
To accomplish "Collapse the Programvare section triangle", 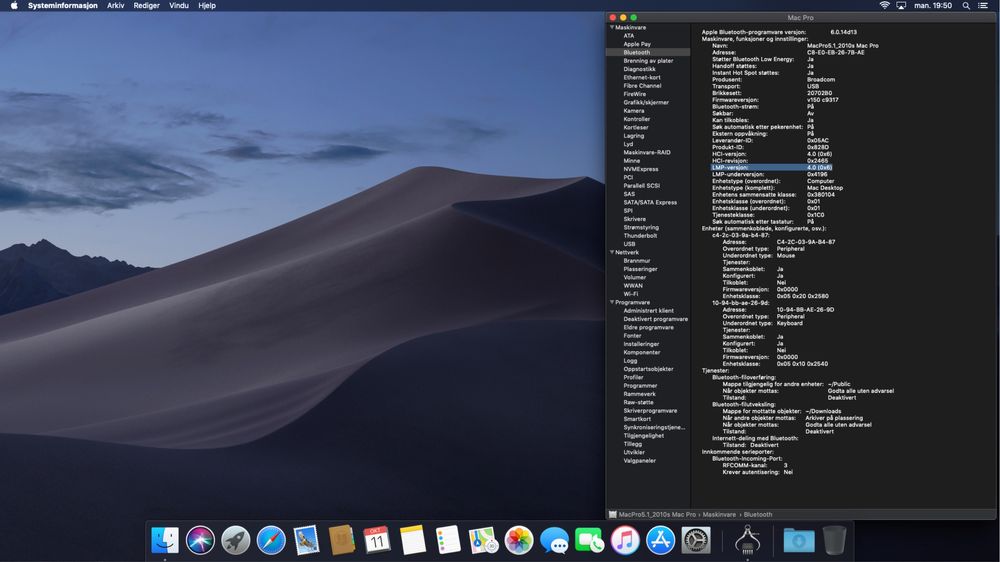I will pyautogui.click(x=612, y=302).
